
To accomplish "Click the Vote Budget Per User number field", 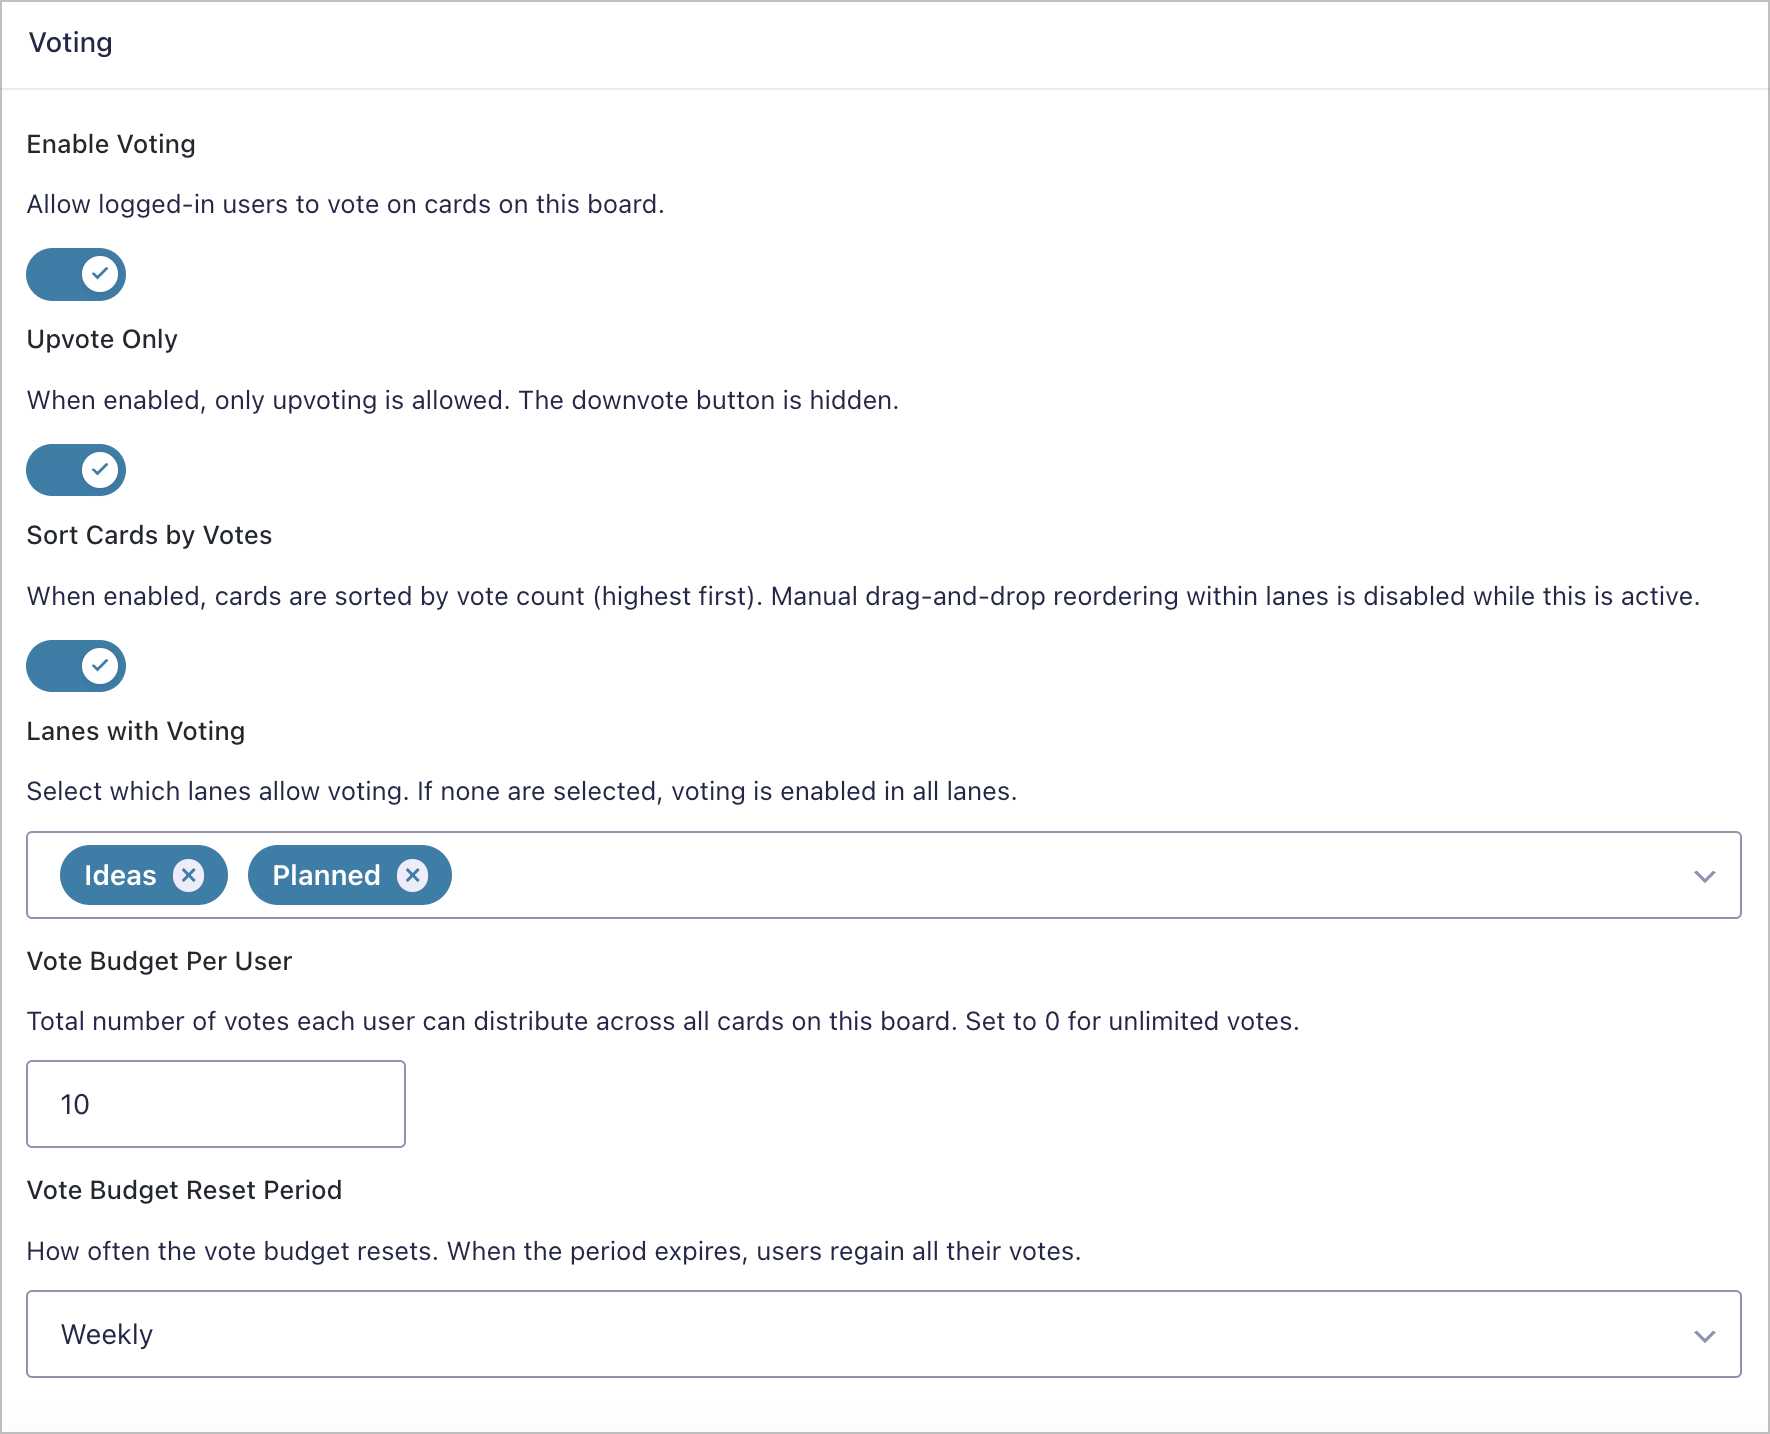I will pos(216,1104).
